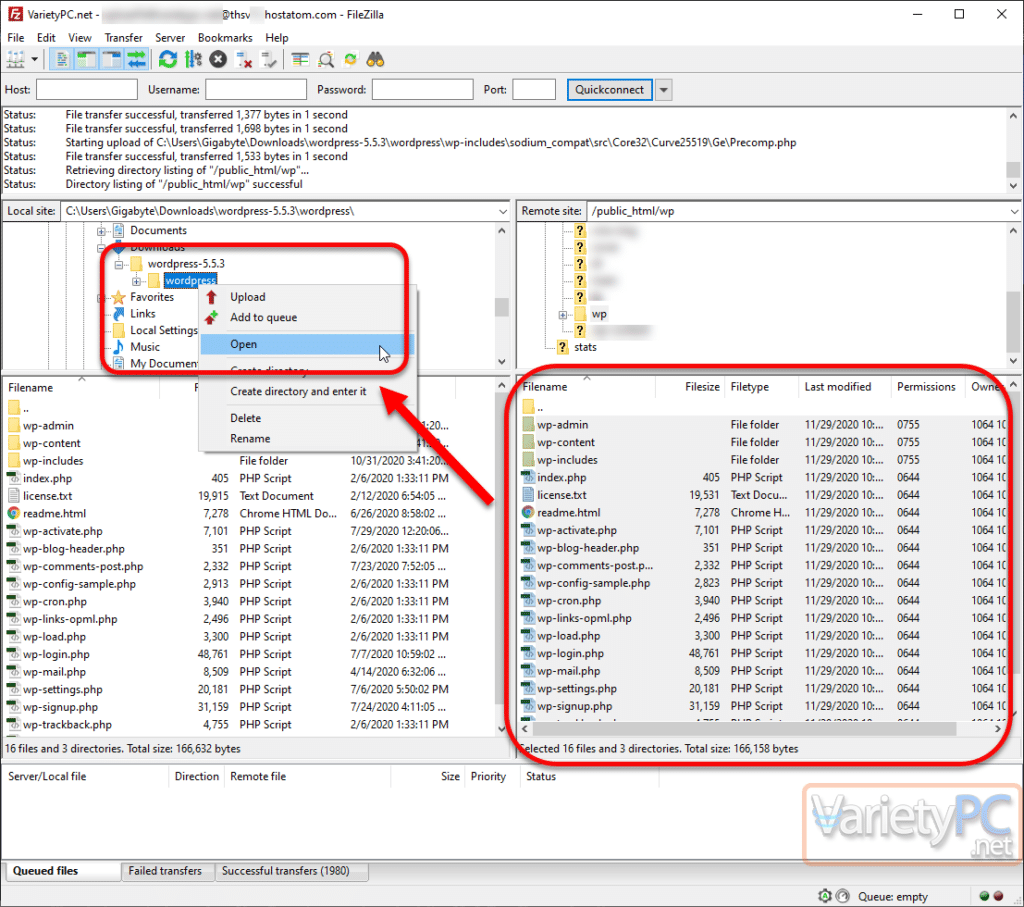1024x907 pixels.
Task: Click the text file icon of local license.txt
Action: point(13,496)
